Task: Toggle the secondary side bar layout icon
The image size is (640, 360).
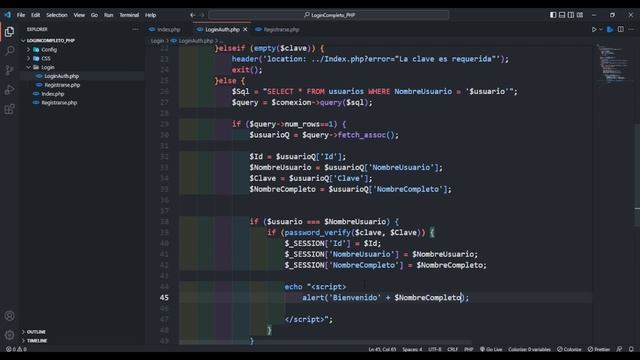Action: click(x=571, y=15)
